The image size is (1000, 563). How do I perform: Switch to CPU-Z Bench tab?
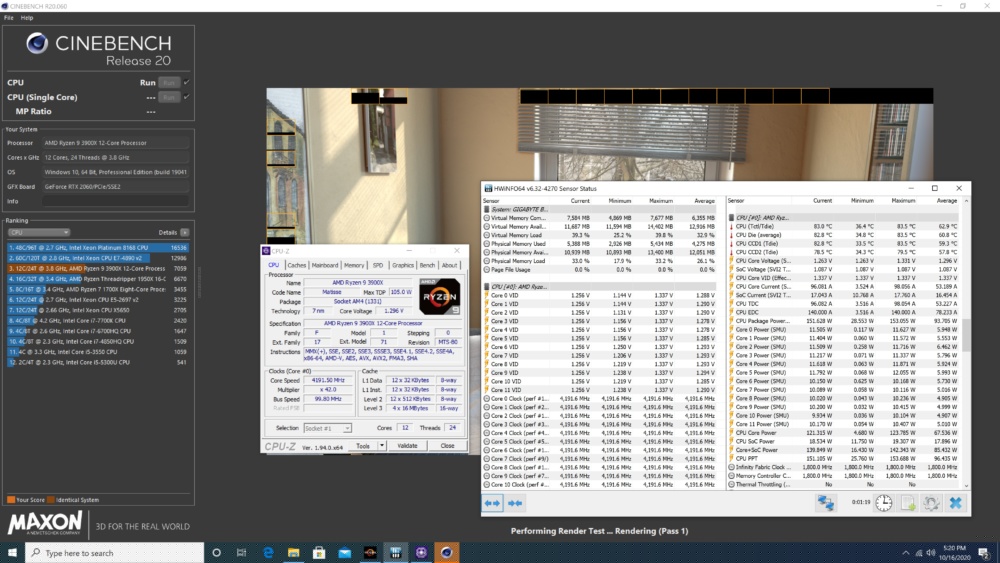point(427,265)
